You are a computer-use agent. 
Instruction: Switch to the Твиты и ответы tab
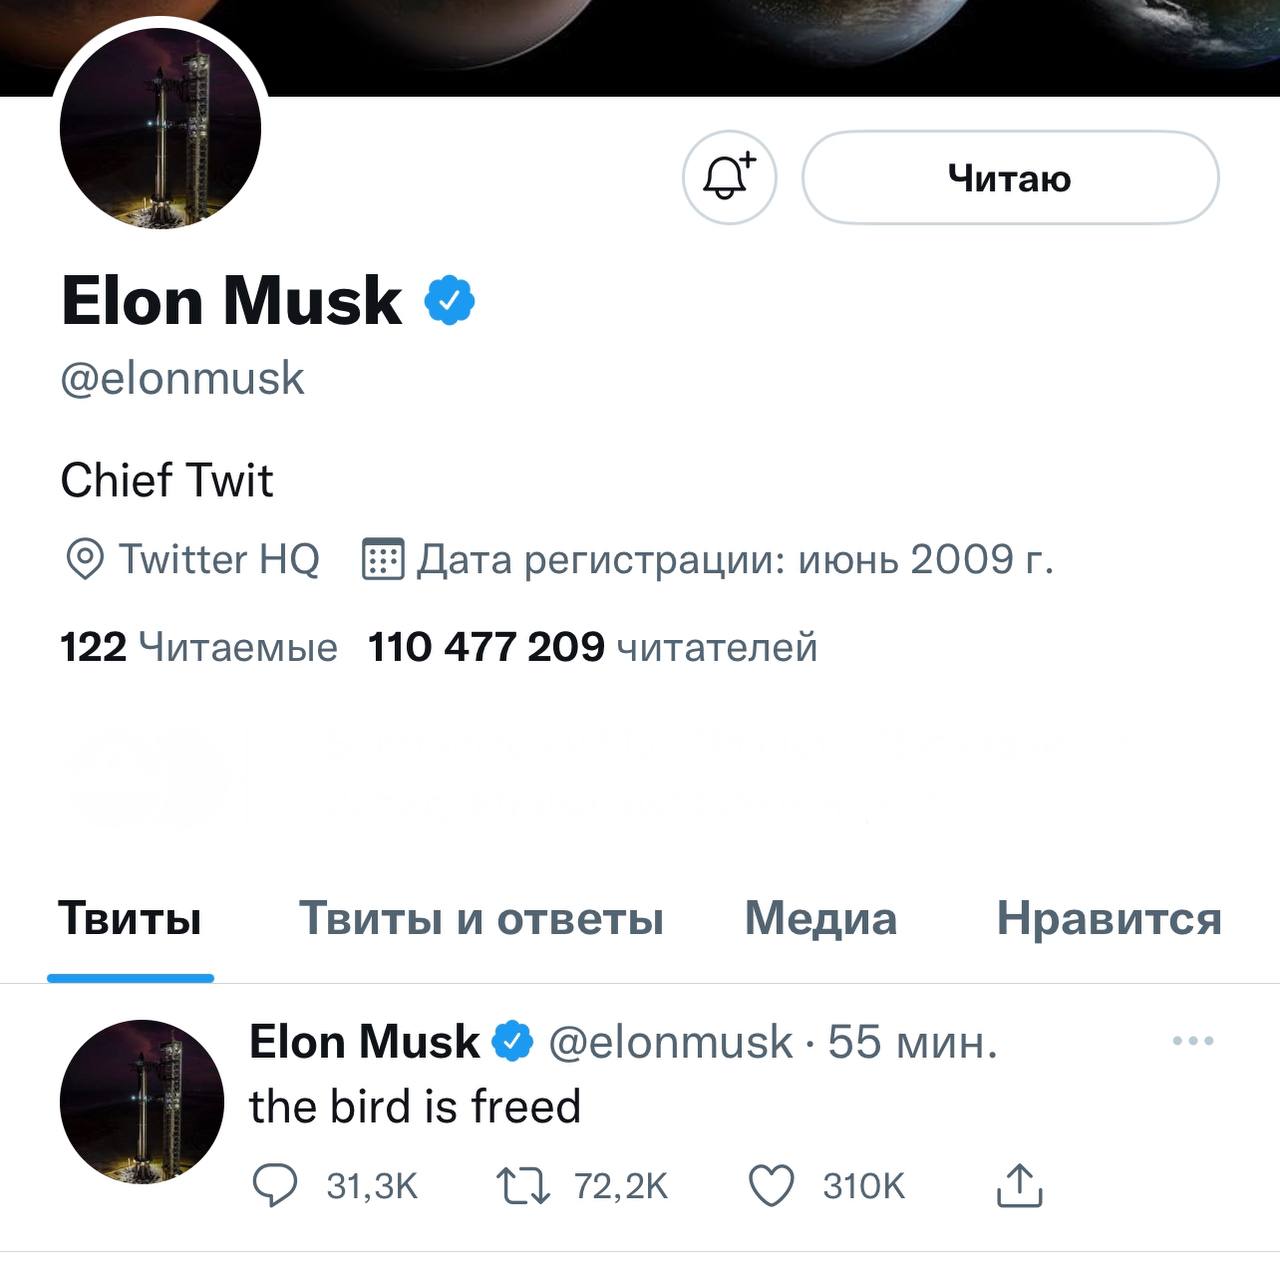(481, 918)
